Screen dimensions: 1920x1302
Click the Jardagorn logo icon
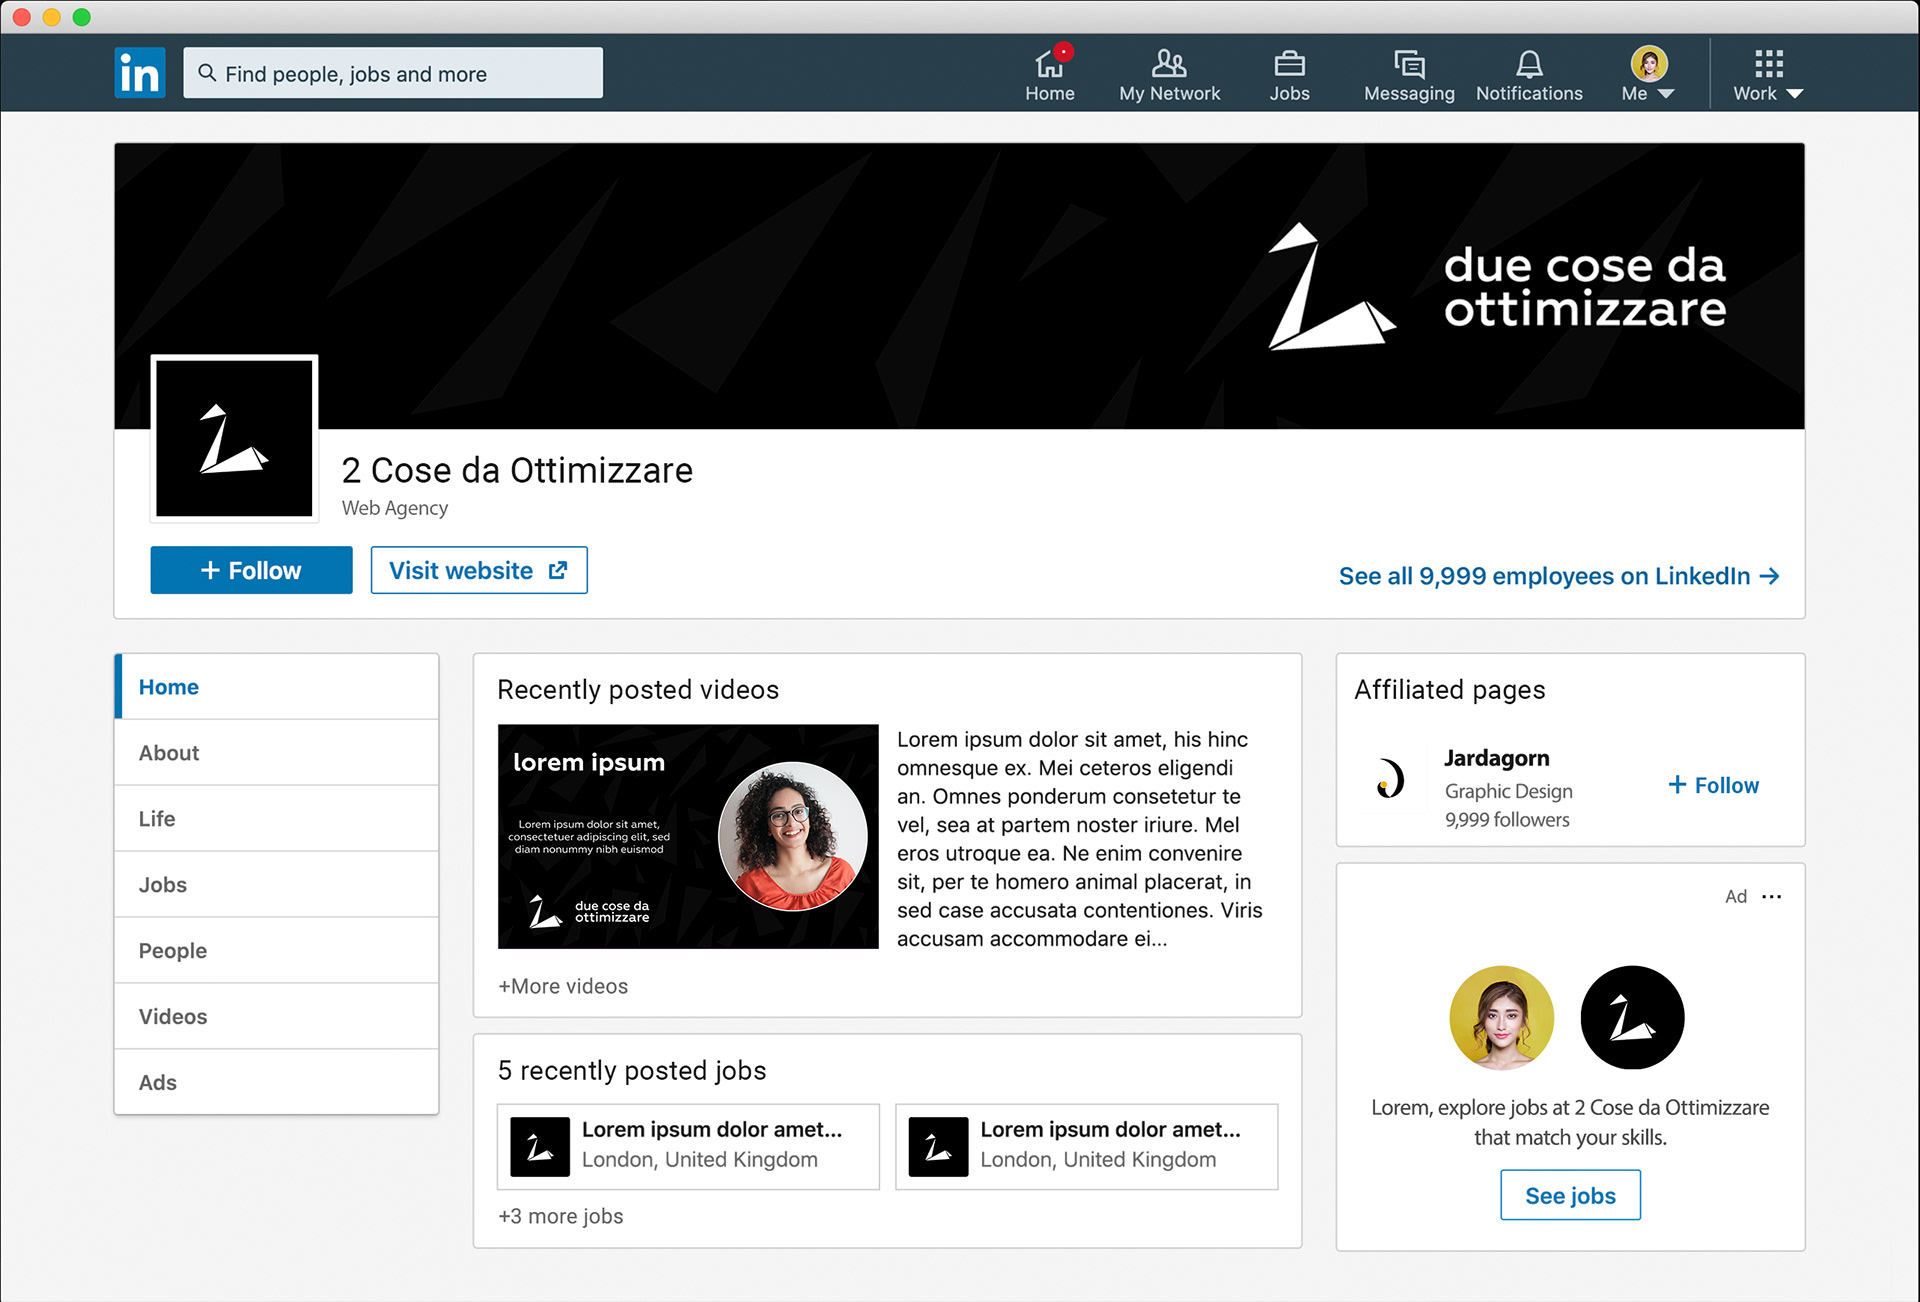(x=1390, y=778)
